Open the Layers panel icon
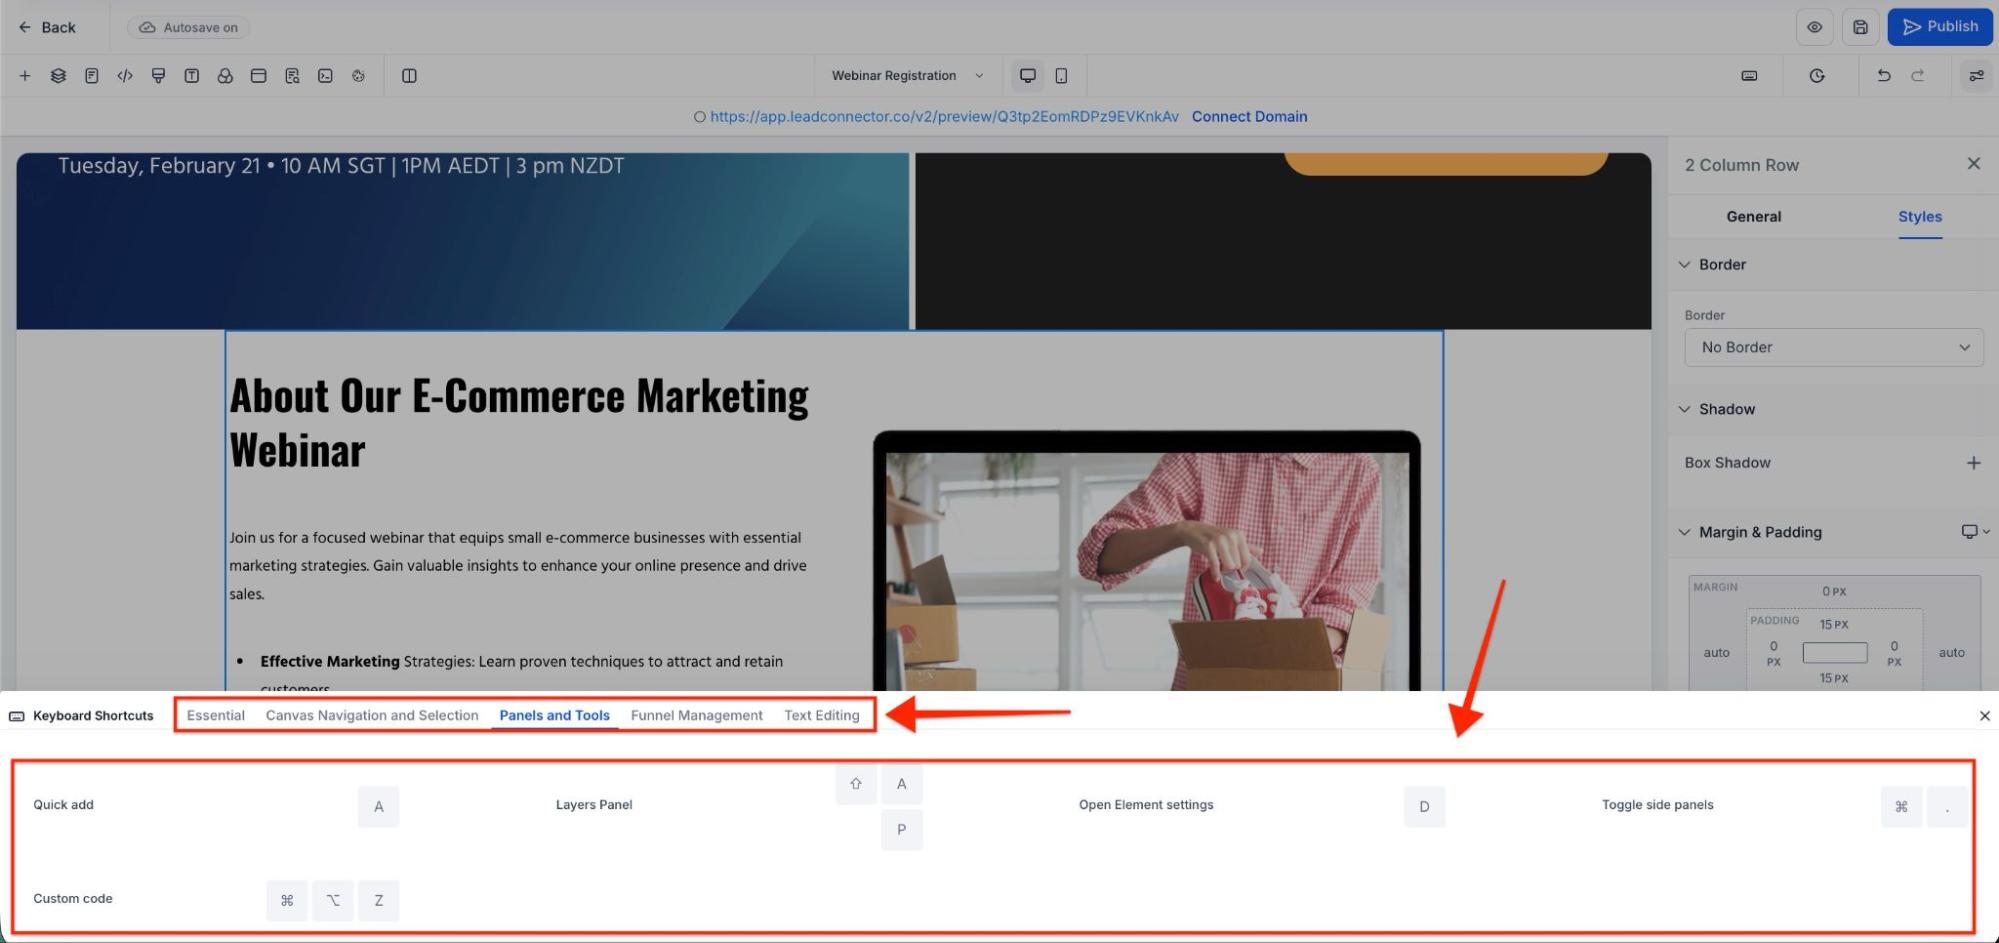 (58, 76)
